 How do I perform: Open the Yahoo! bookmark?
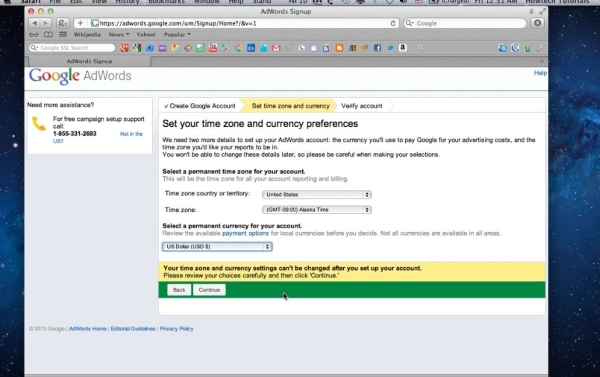coord(146,35)
